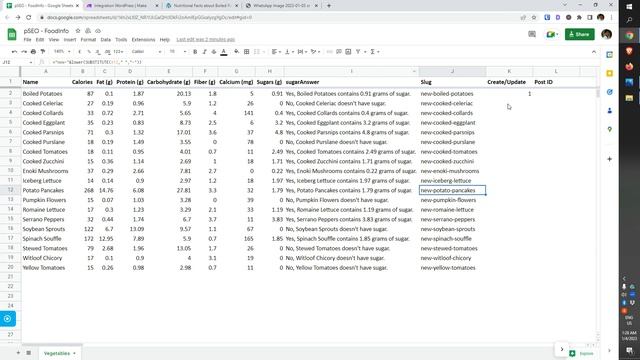Switch to the Integration WordPress browser tab
Screen dimensions: 640x360
[121, 6]
